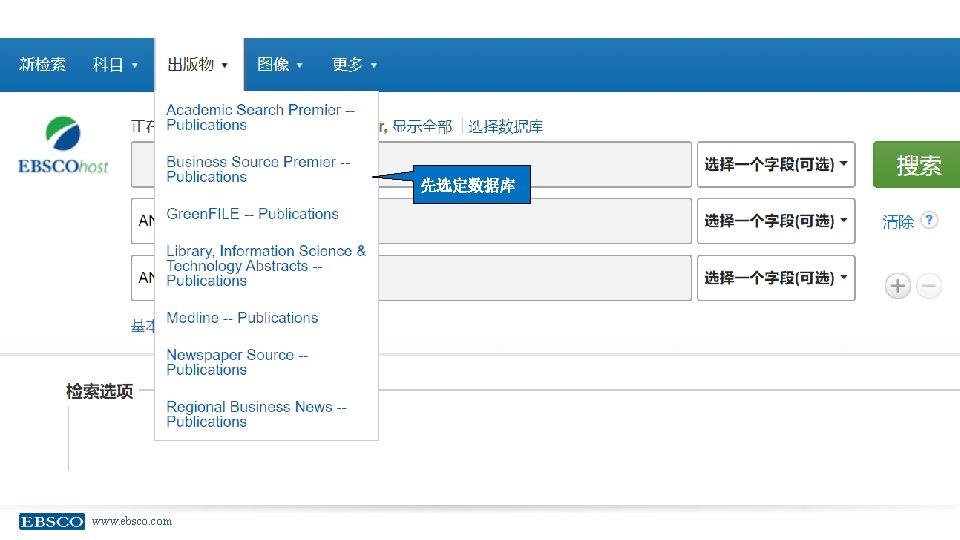Select Library, Information Science & Technology Abstracts
The height and width of the screenshot is (540, 960).
[x=266, y=266]
